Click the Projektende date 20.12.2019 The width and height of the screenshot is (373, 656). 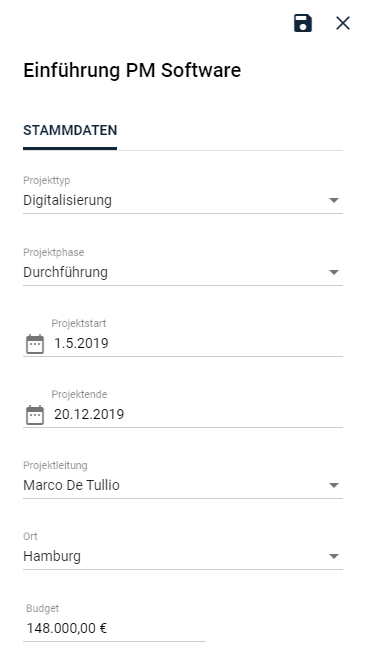click(89, 415)
